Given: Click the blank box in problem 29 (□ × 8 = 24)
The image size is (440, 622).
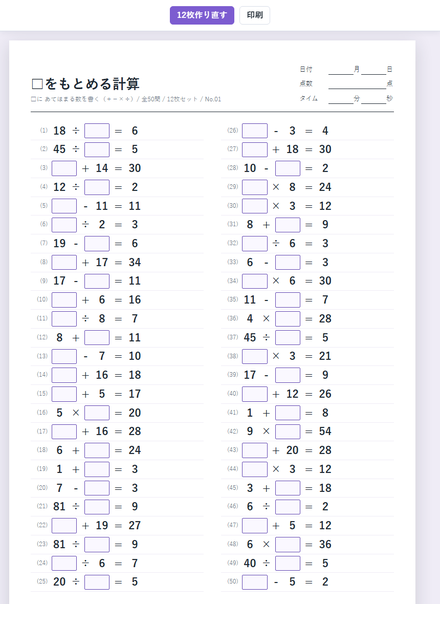Looking at the screenshot, I should [x=255, y=187].
